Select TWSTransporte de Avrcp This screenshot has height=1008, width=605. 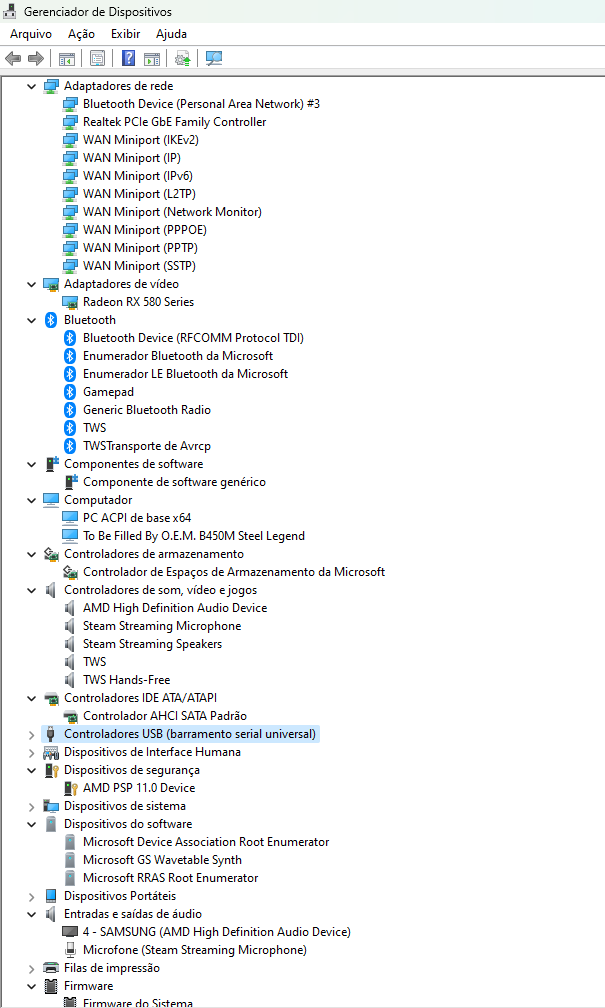point(147,446)
